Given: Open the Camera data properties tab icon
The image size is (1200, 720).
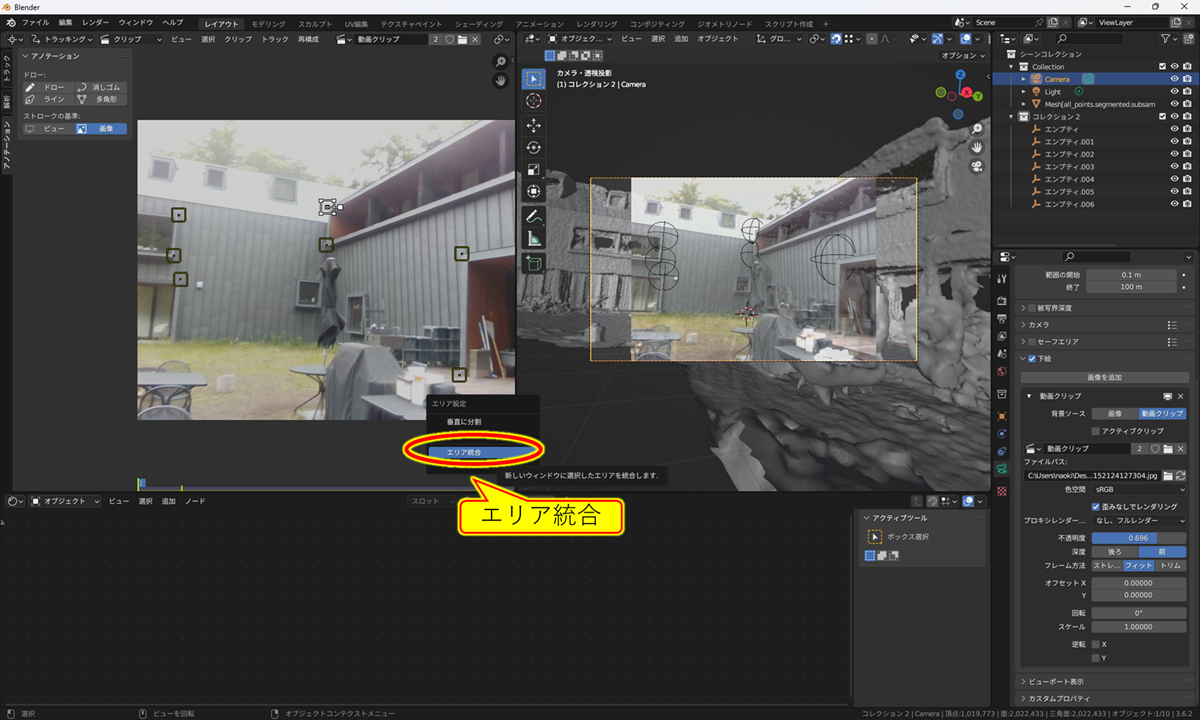Looking at the screenshot, I should [1002, 468].
